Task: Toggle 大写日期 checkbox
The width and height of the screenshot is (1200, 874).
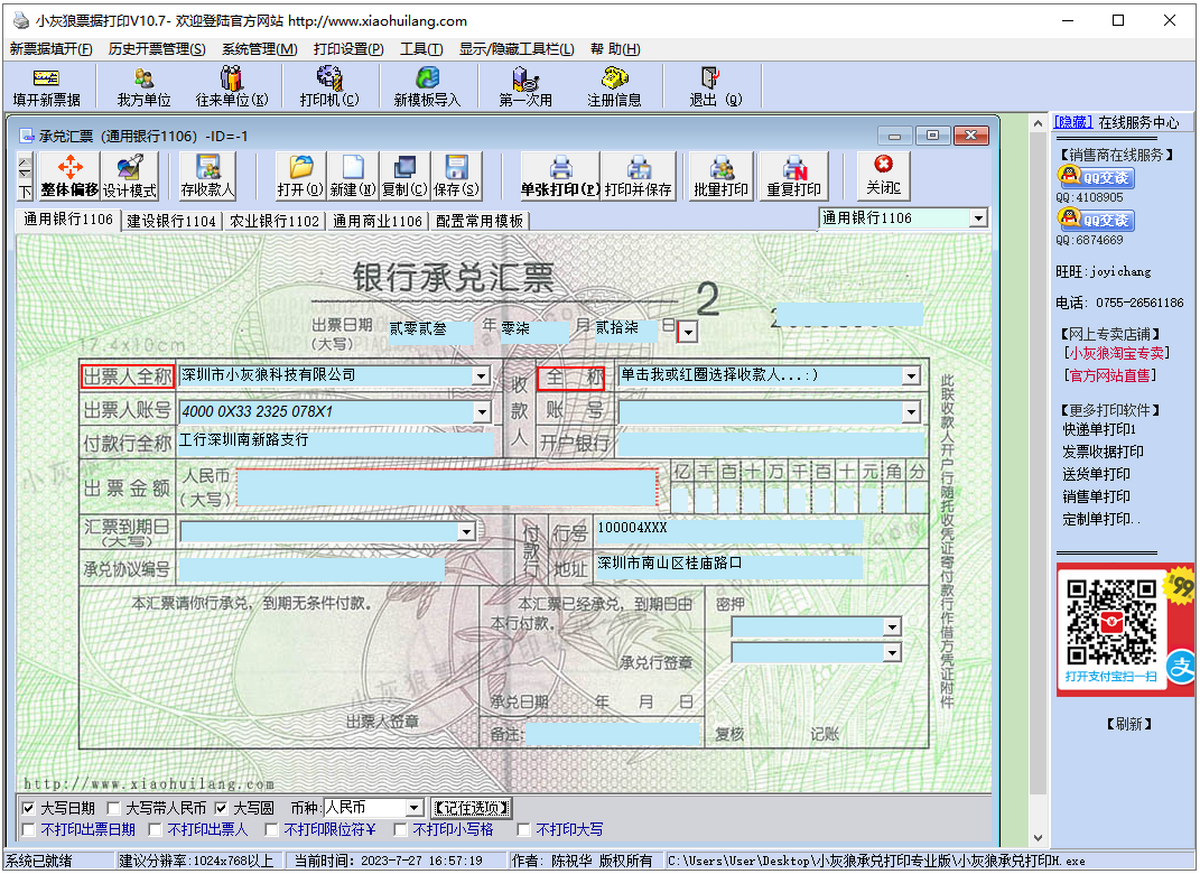Action: click(29, 807)
